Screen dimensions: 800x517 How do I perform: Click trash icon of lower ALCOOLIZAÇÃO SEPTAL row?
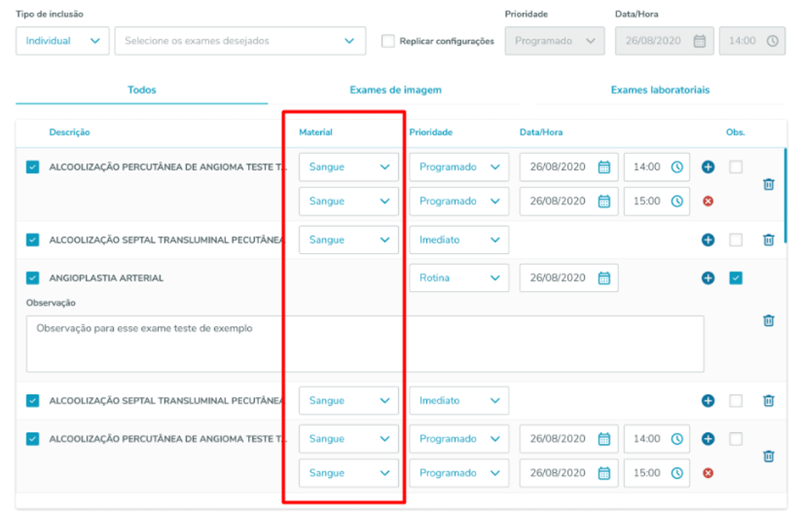pos(768,401)
